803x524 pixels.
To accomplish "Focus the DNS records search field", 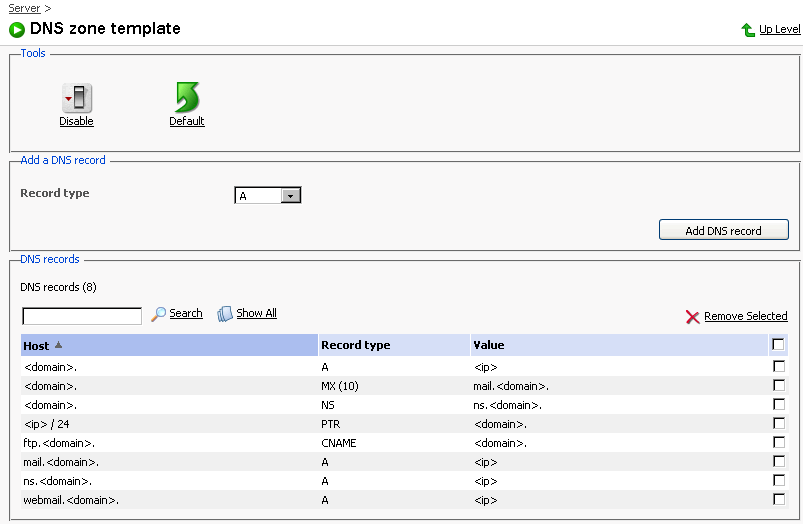I will (82, 316).
